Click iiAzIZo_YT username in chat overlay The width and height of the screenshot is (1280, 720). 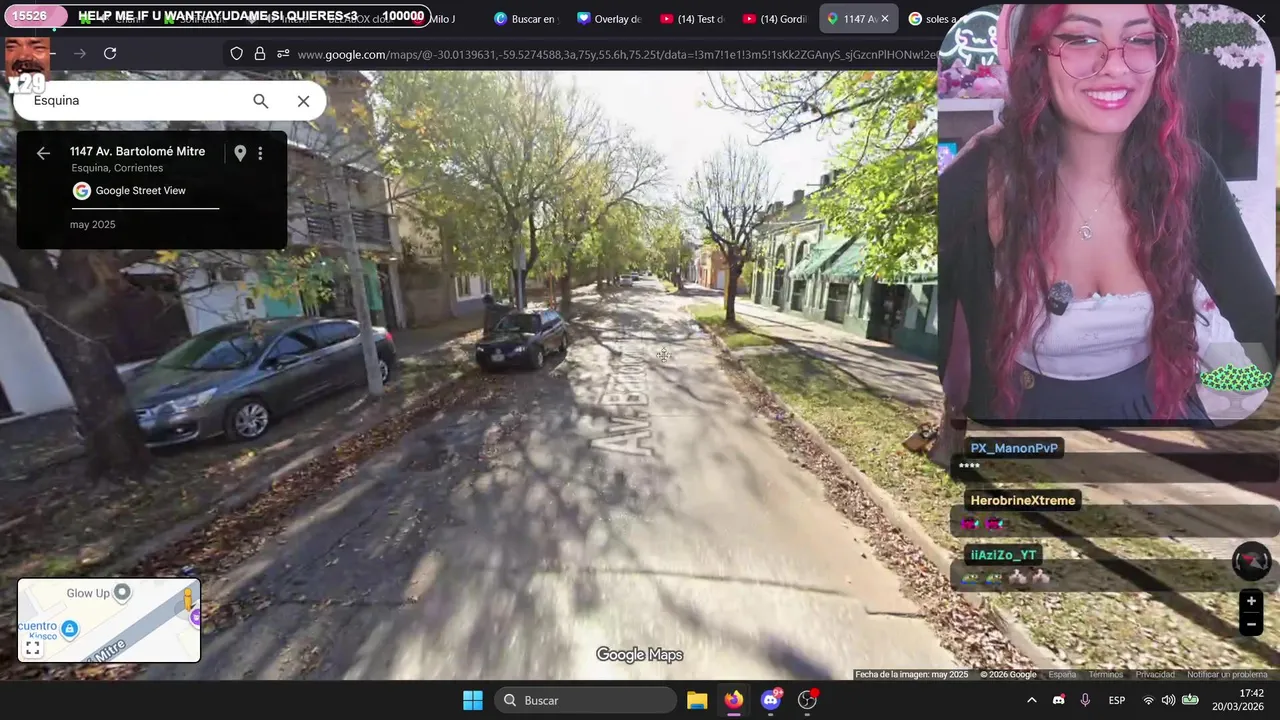tap(1004, 555)
